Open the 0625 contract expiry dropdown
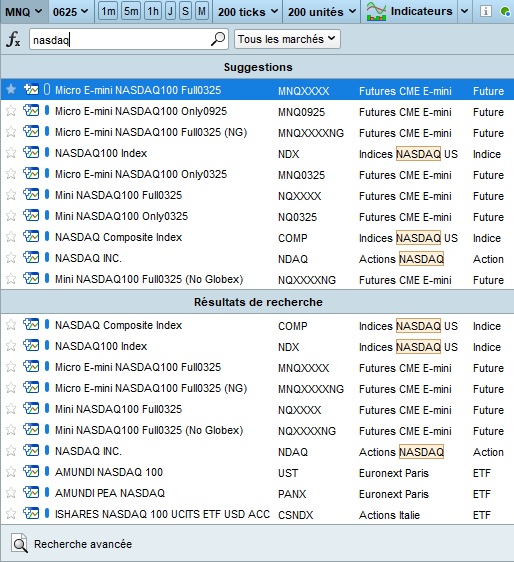 pyautogui.click(x=71, y=12)
